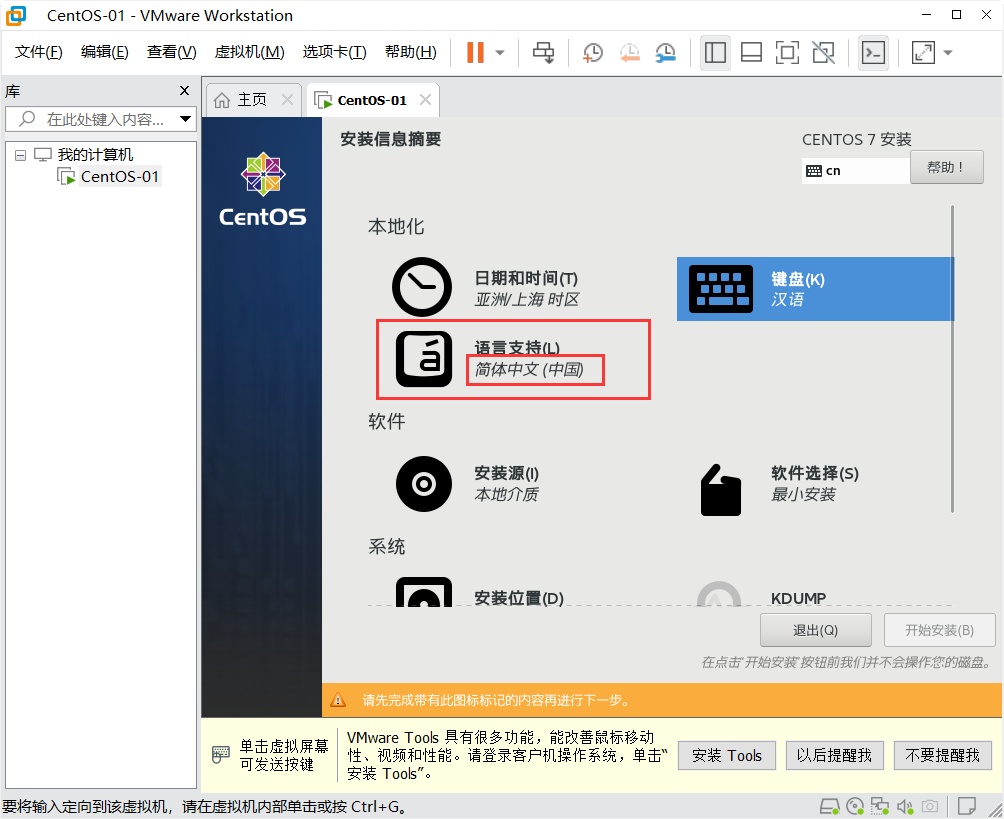Enter full screen mode

pos(787,53)
